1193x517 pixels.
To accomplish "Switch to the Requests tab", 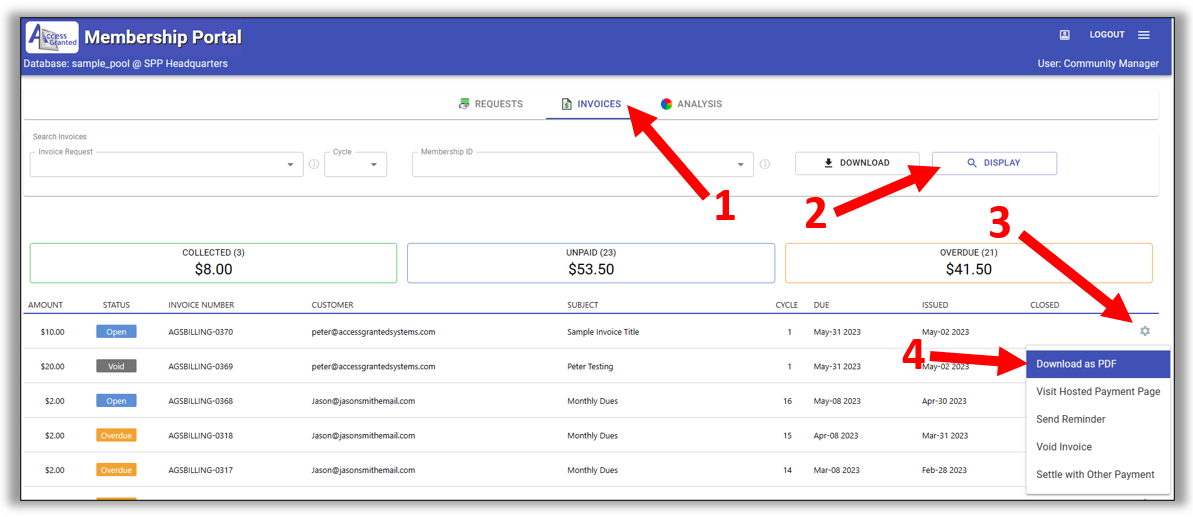I will [x=491, y=104].
